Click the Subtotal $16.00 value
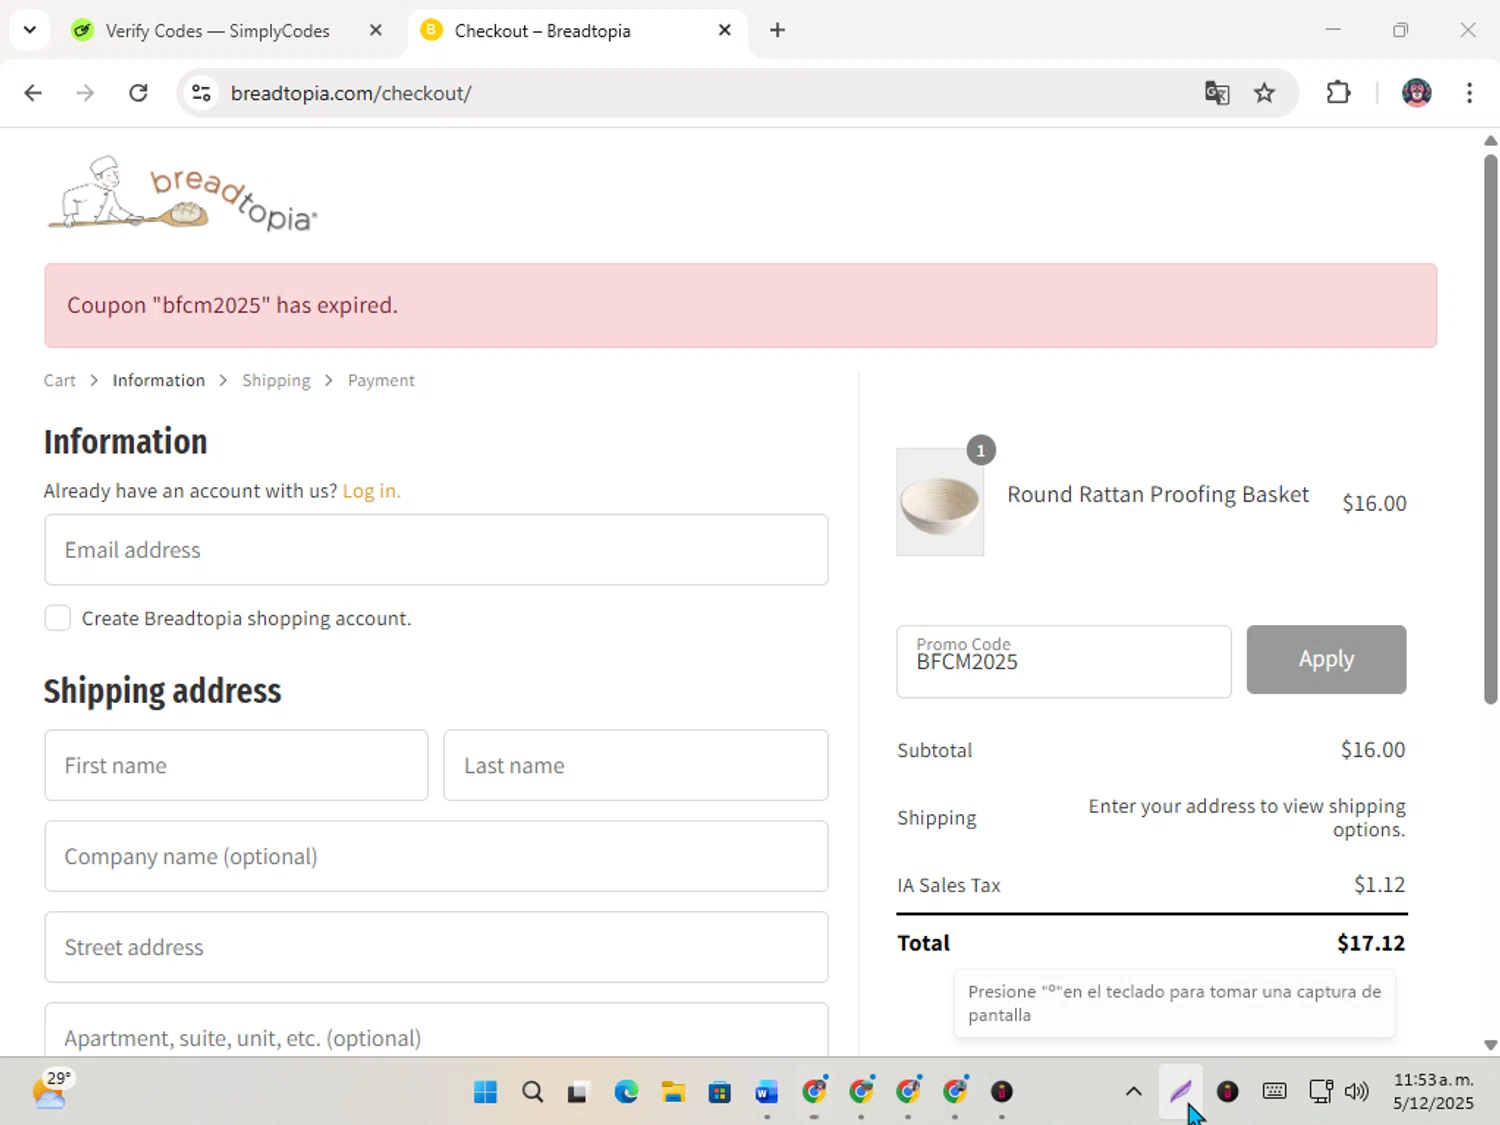The height and width of the screenshot is (1125, 1500). pyautogui.click(x=1373, y=750)
